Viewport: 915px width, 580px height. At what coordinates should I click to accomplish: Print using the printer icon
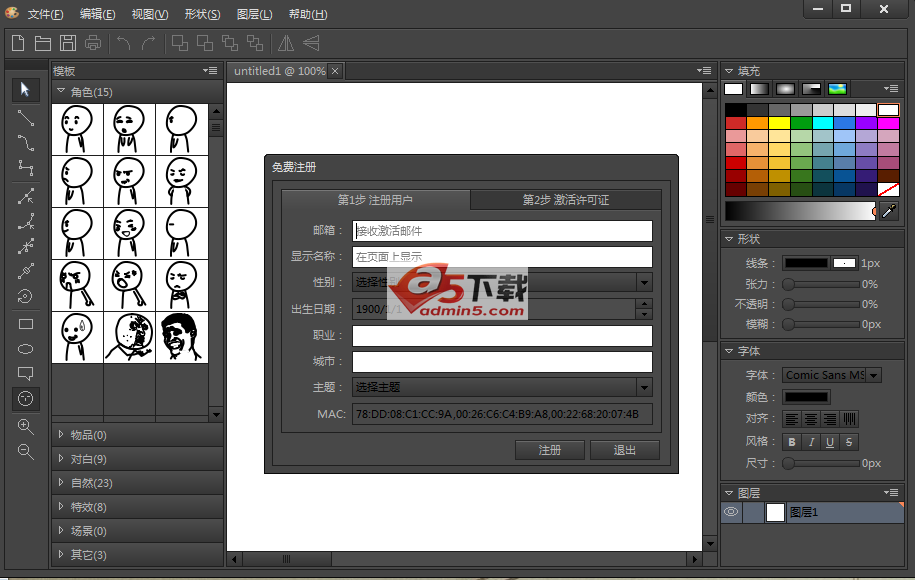[93, 43]
